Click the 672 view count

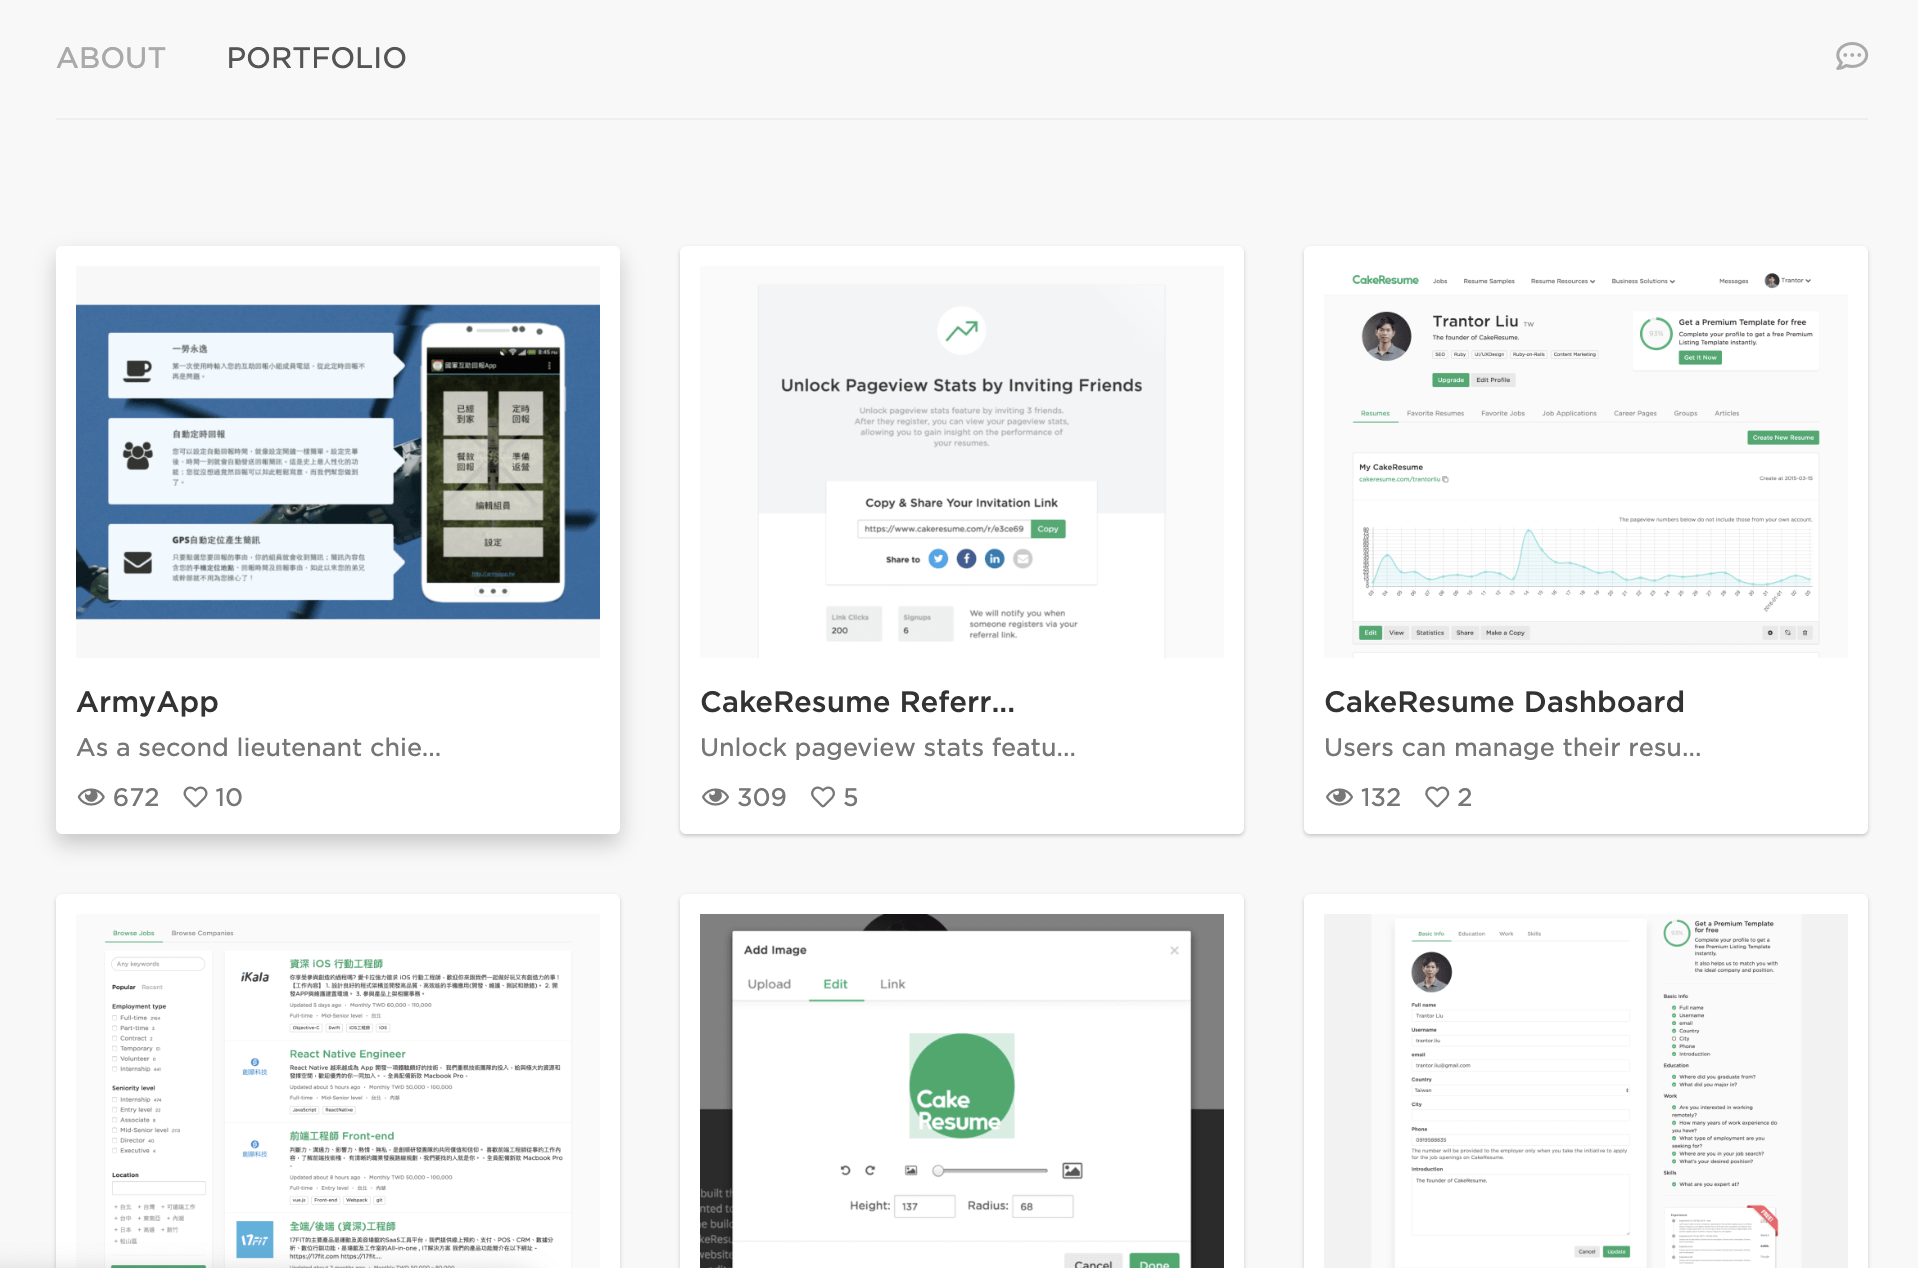[136, 797]
